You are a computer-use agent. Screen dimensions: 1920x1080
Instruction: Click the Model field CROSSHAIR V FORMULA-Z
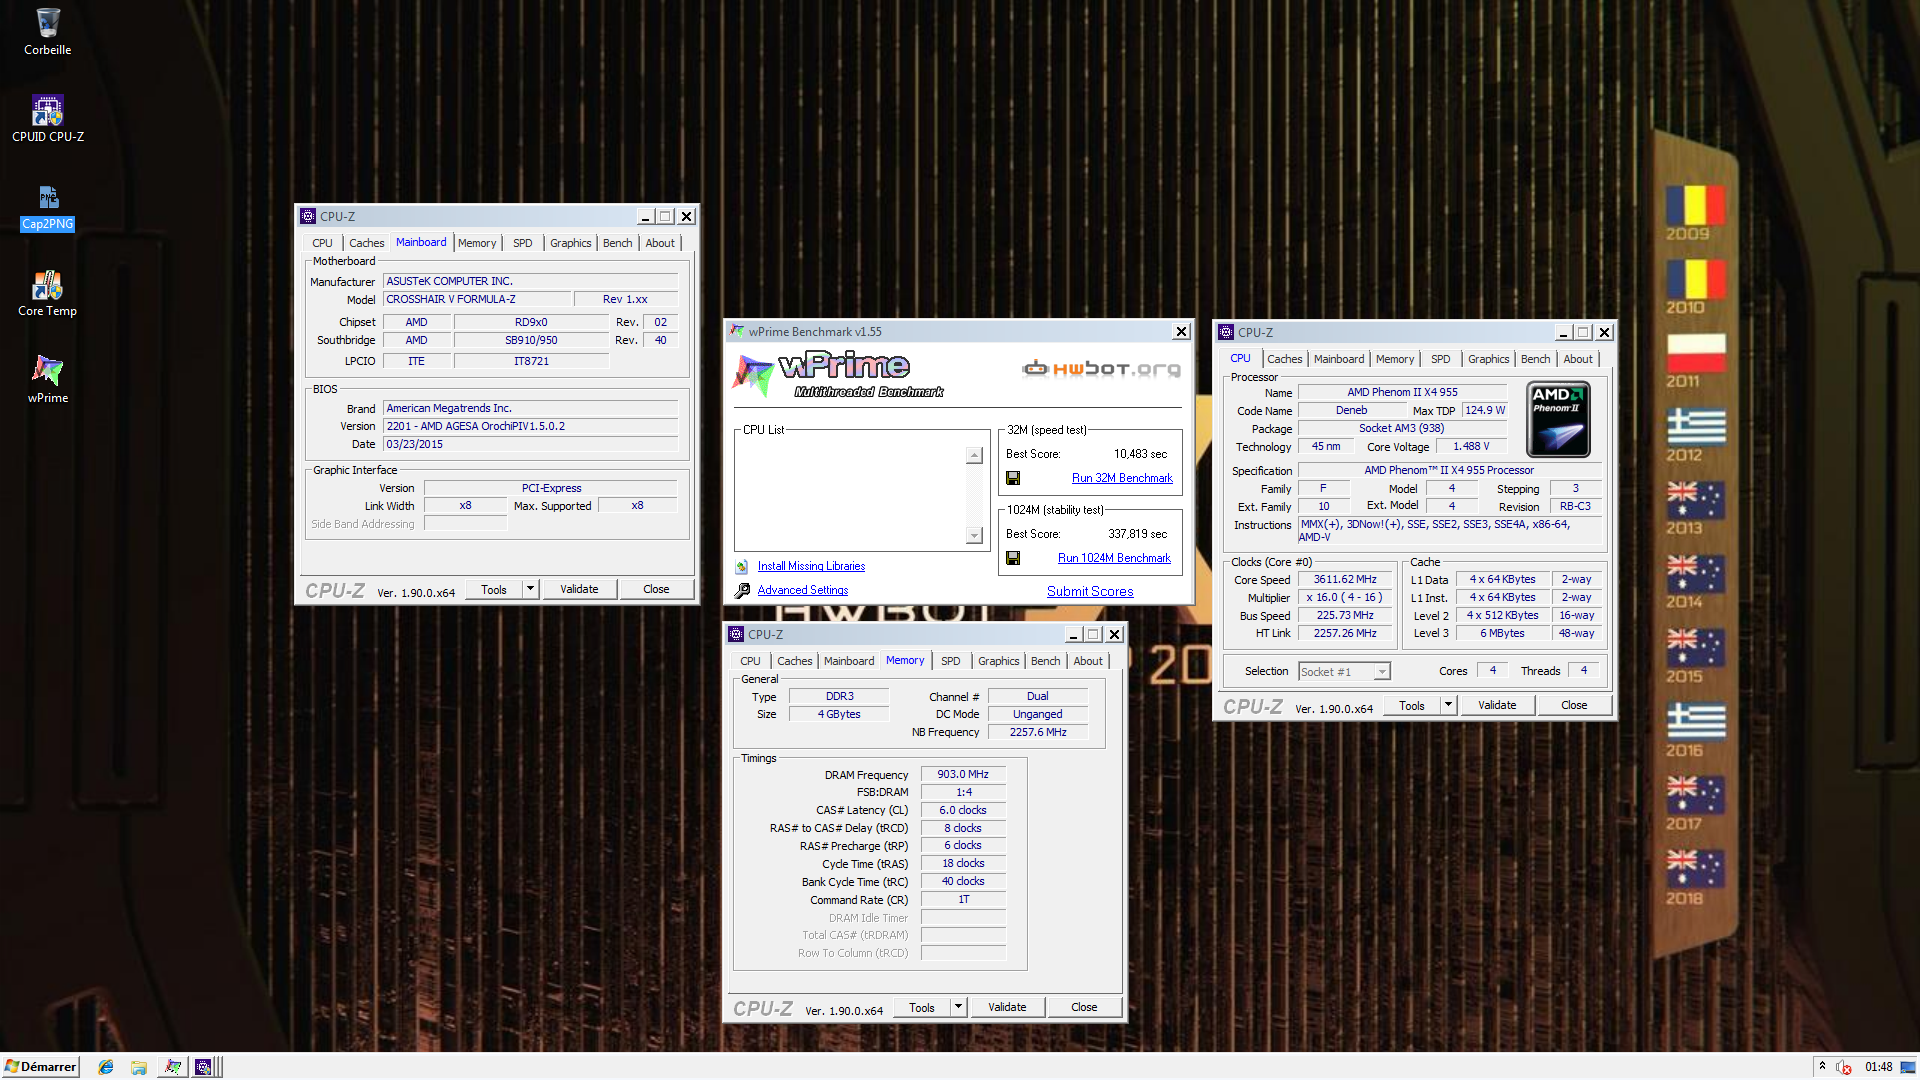point(477,299)
